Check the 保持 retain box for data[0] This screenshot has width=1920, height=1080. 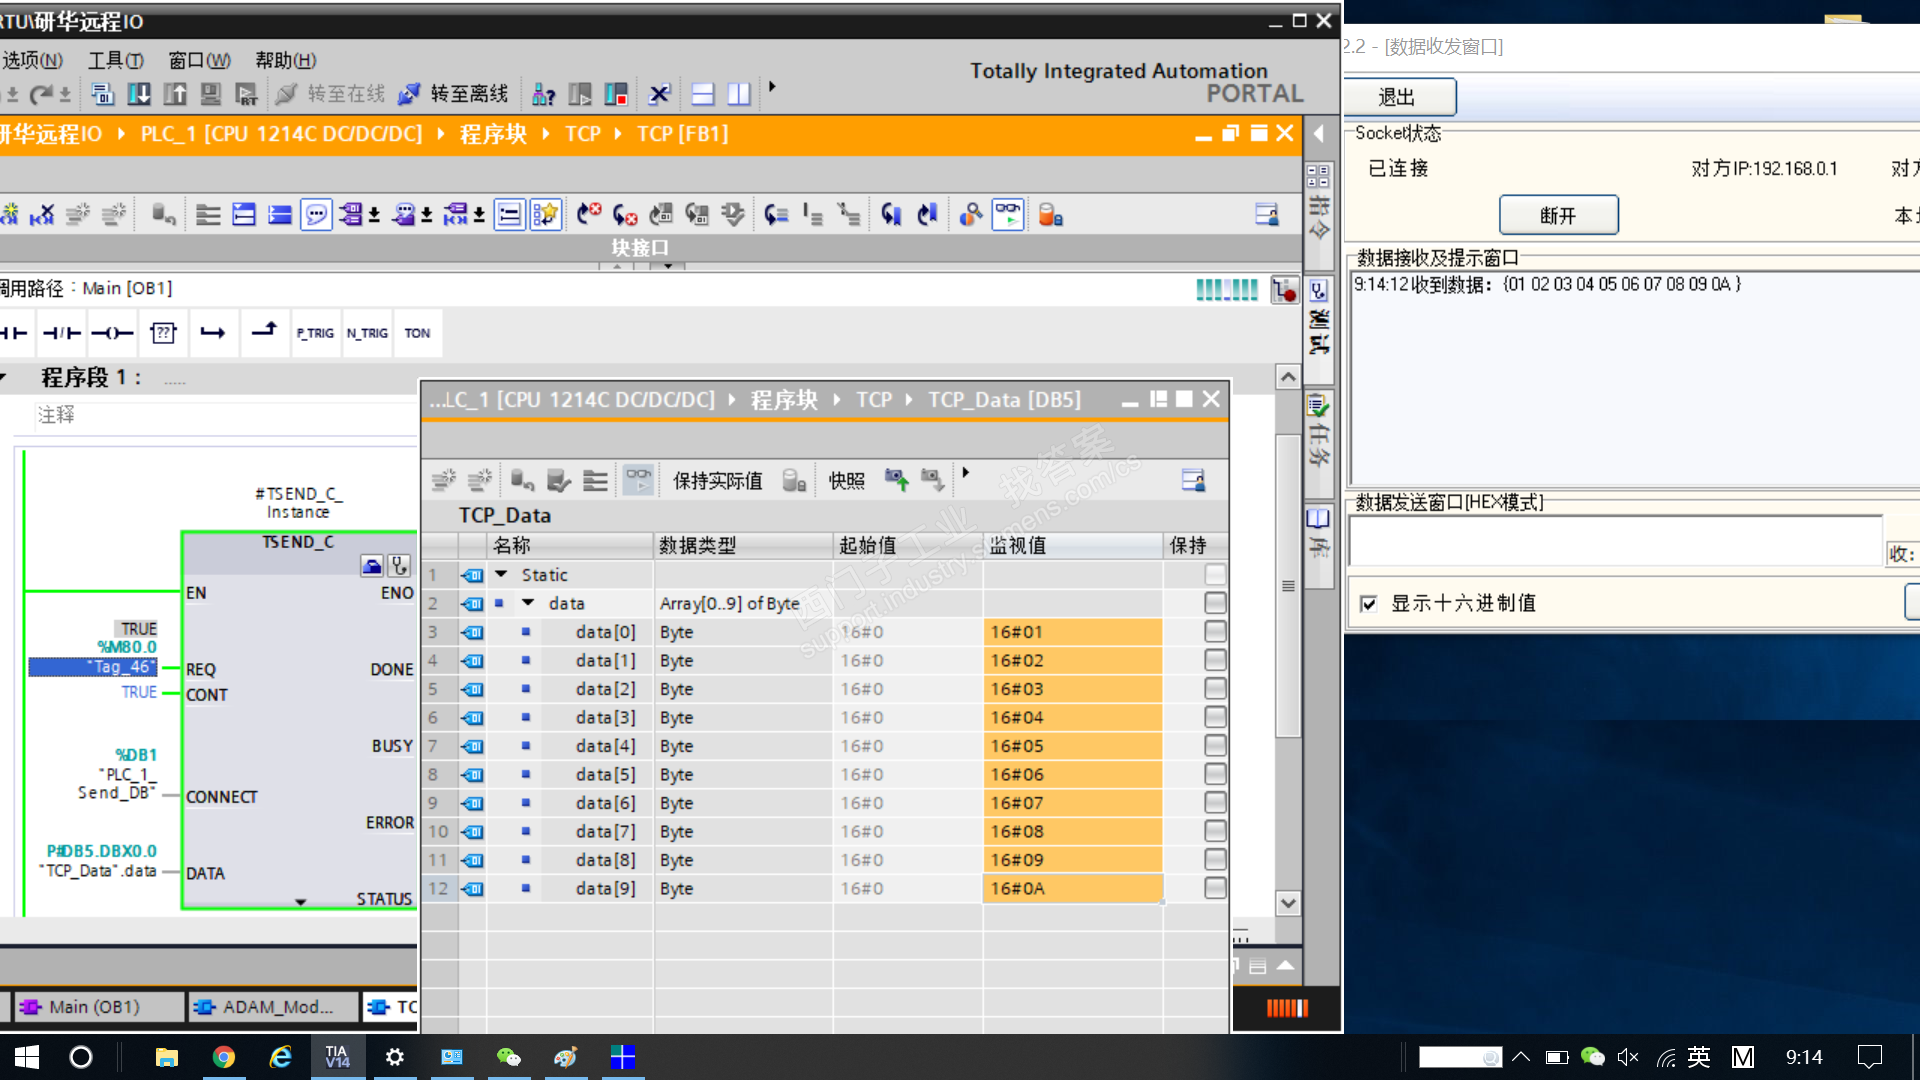click(1215, 632)
